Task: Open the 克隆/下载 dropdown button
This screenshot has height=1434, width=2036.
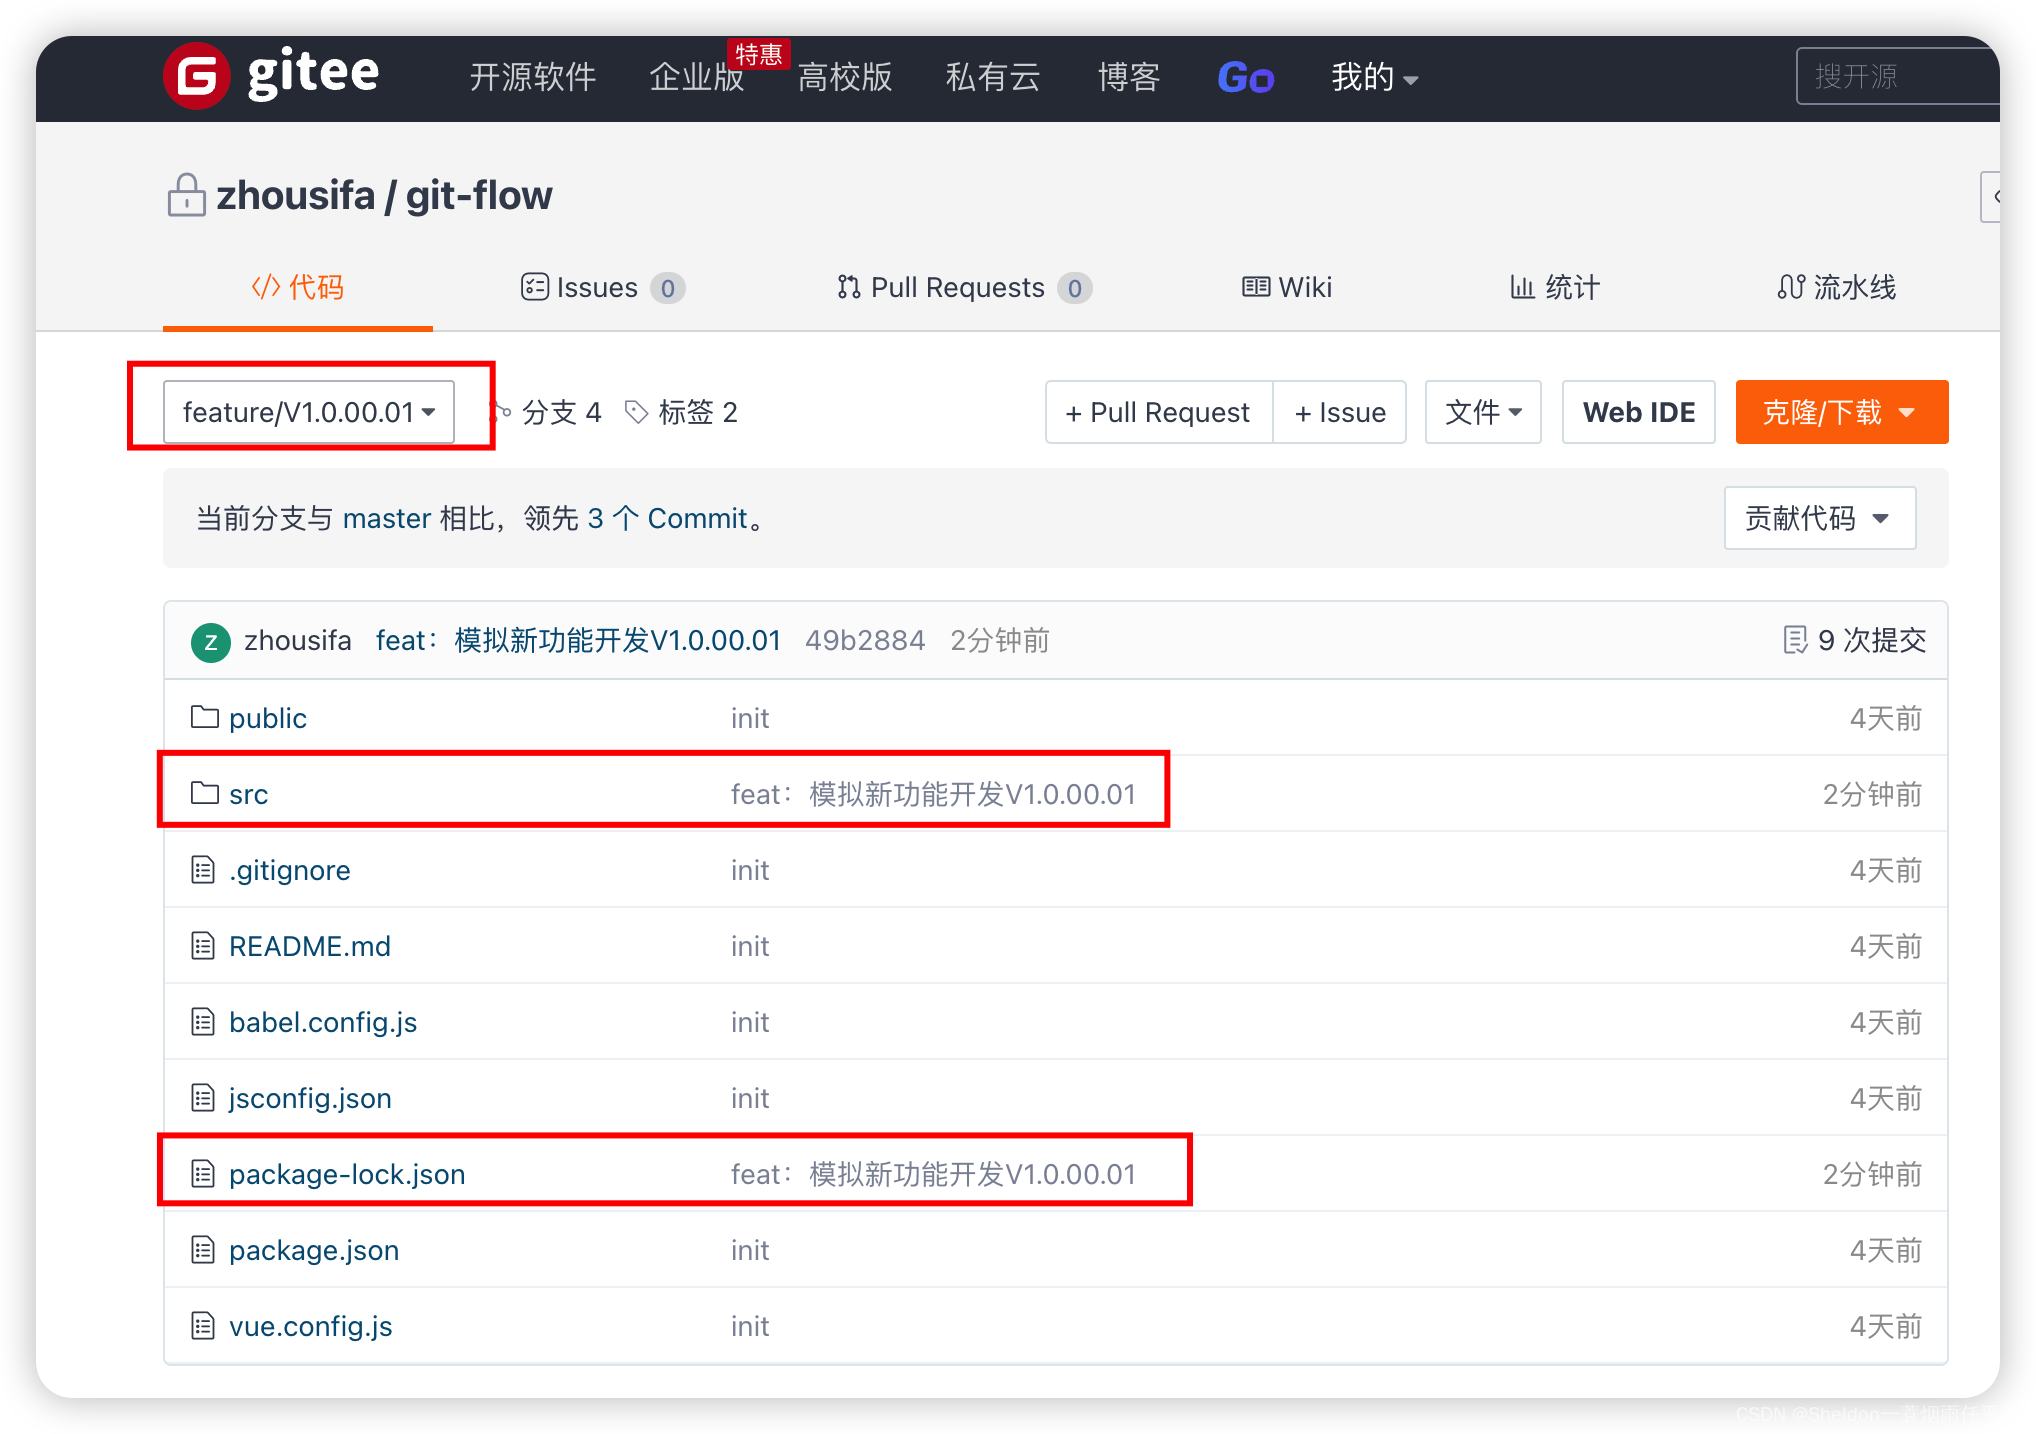Action: (x=1841, y=411)
